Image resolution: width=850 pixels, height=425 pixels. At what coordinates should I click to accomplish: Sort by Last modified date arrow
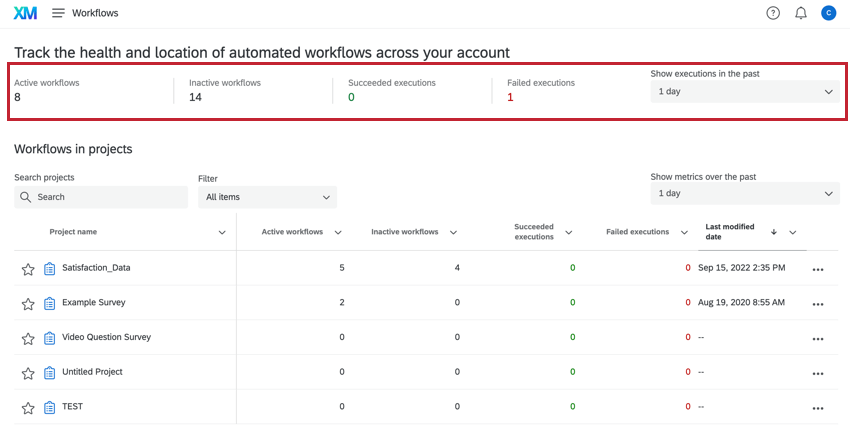pos(773,232)
